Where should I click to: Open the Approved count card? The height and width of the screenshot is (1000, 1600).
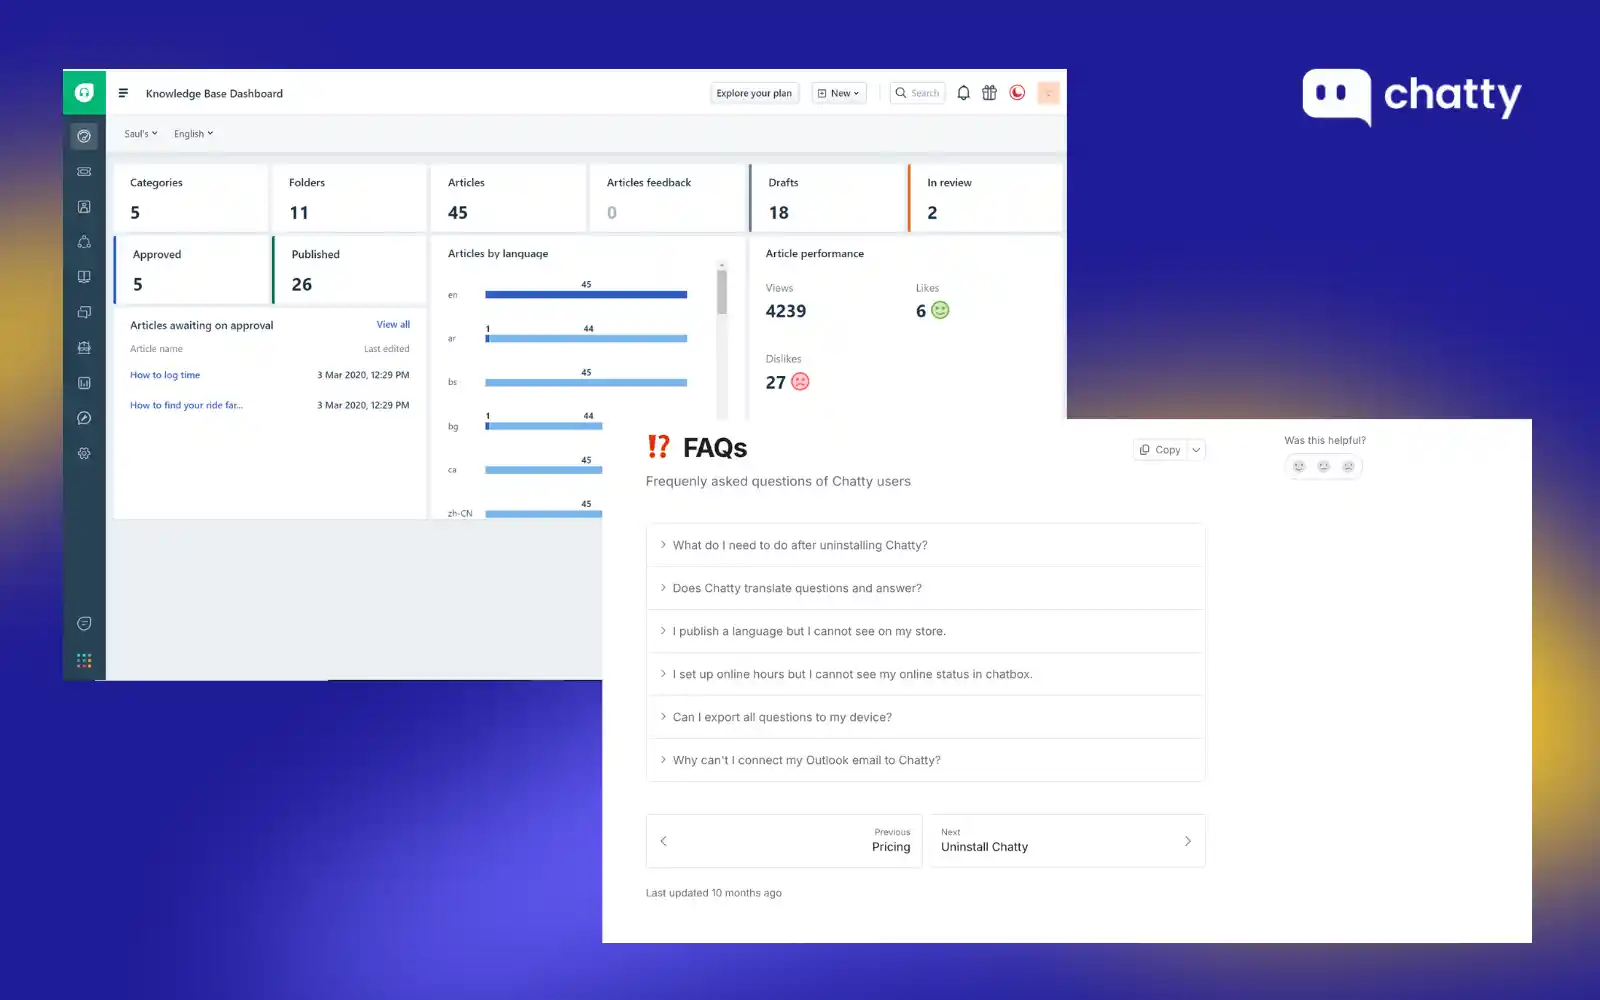(192, 270)
